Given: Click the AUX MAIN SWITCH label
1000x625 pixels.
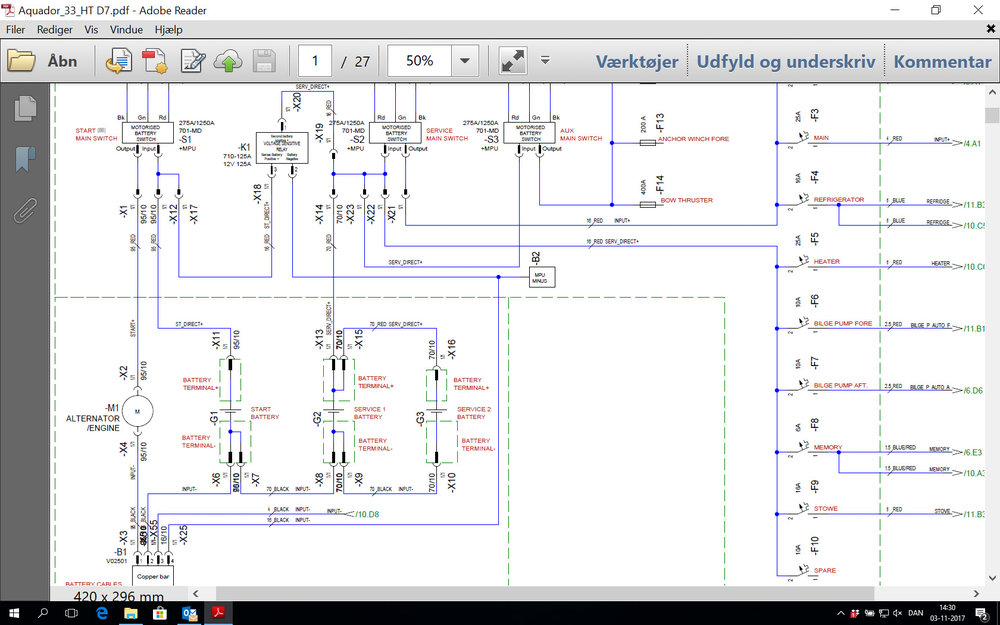Looking at the screenshot, I should click(581, 134).
